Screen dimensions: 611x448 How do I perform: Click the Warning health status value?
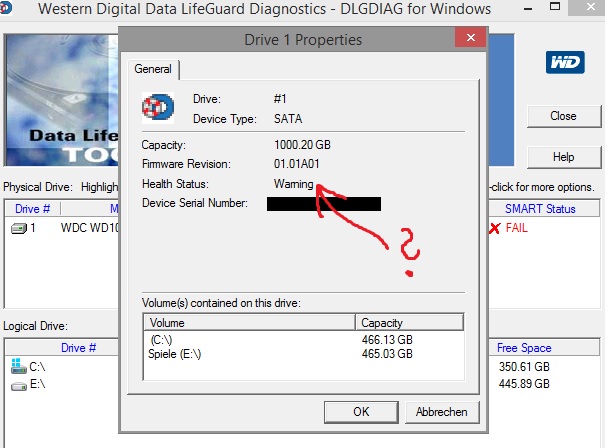pyautogui.click(x=294, y=184)
